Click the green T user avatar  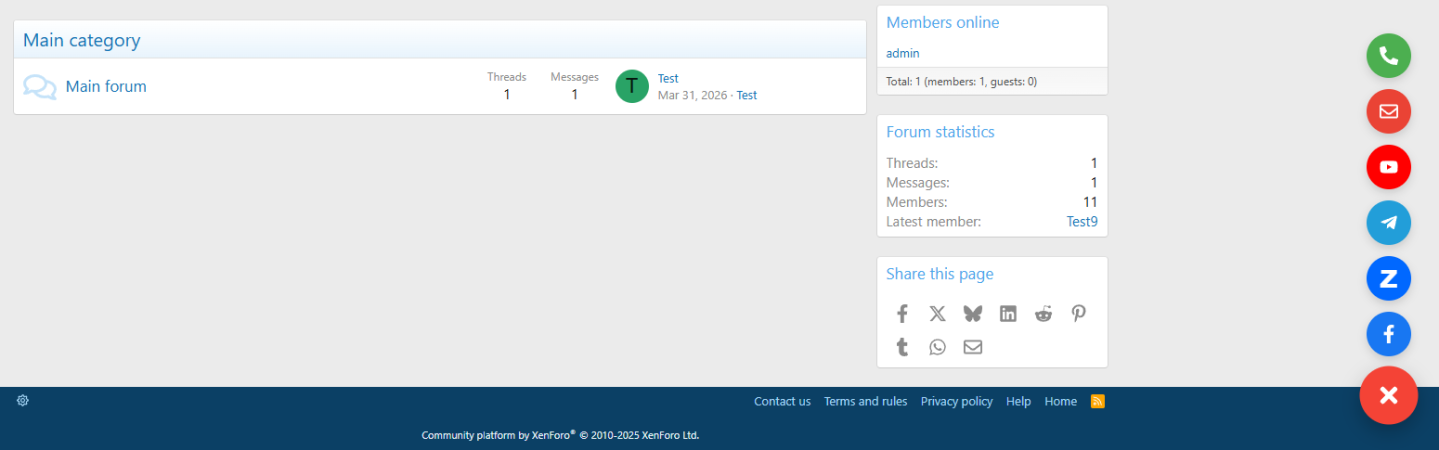[632, 86]
